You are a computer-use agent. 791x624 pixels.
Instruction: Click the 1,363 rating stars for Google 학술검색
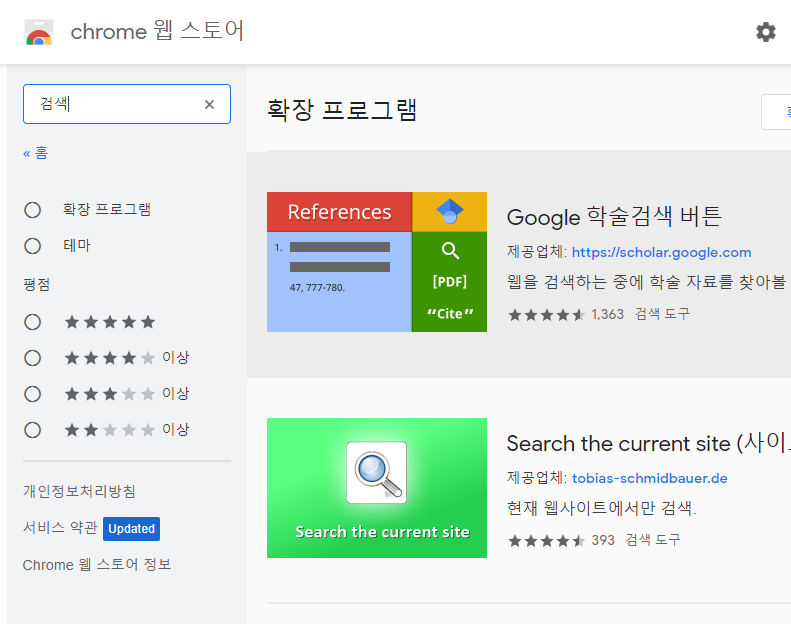(x=546, y=315)
